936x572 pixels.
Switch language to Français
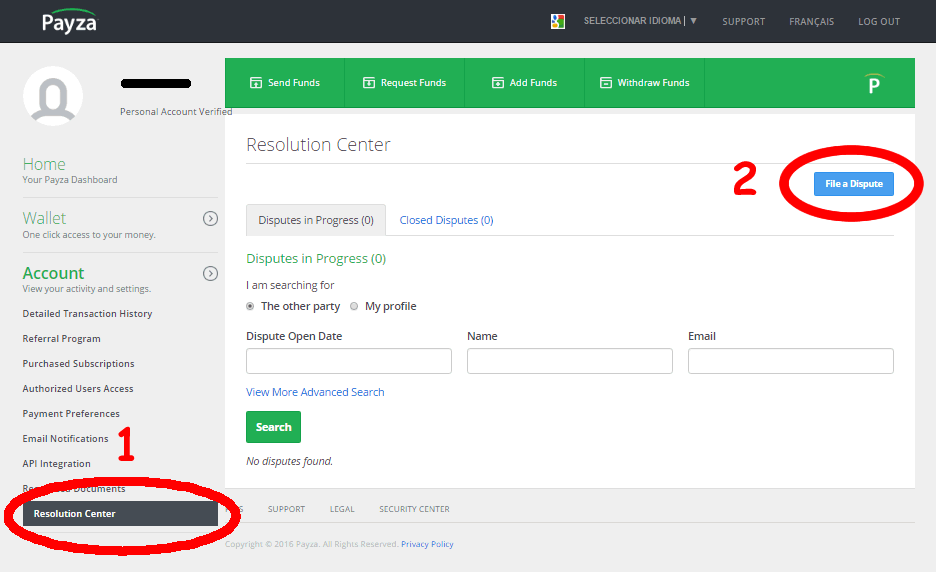coord(811,21)
